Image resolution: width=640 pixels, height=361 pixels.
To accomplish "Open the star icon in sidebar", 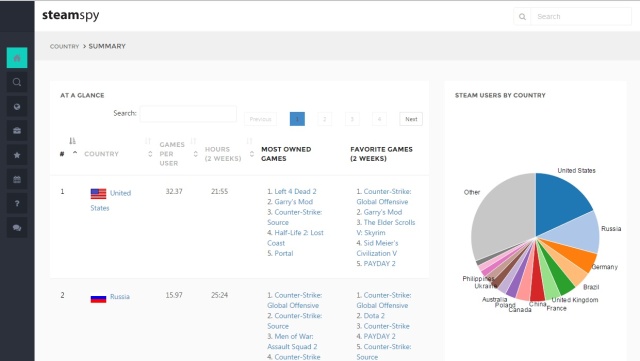I will (x=17, y=155).
